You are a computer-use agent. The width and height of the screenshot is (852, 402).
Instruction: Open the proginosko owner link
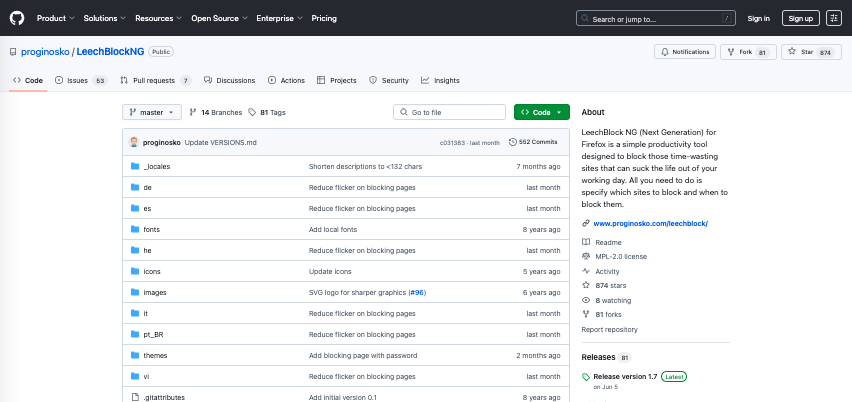pyautogui.click(x=45, y=52)
